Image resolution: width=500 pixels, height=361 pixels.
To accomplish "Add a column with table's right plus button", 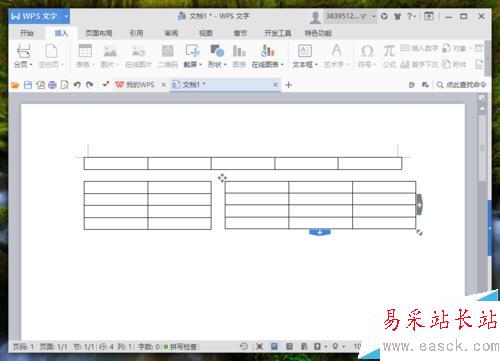I will pos(419,205).
